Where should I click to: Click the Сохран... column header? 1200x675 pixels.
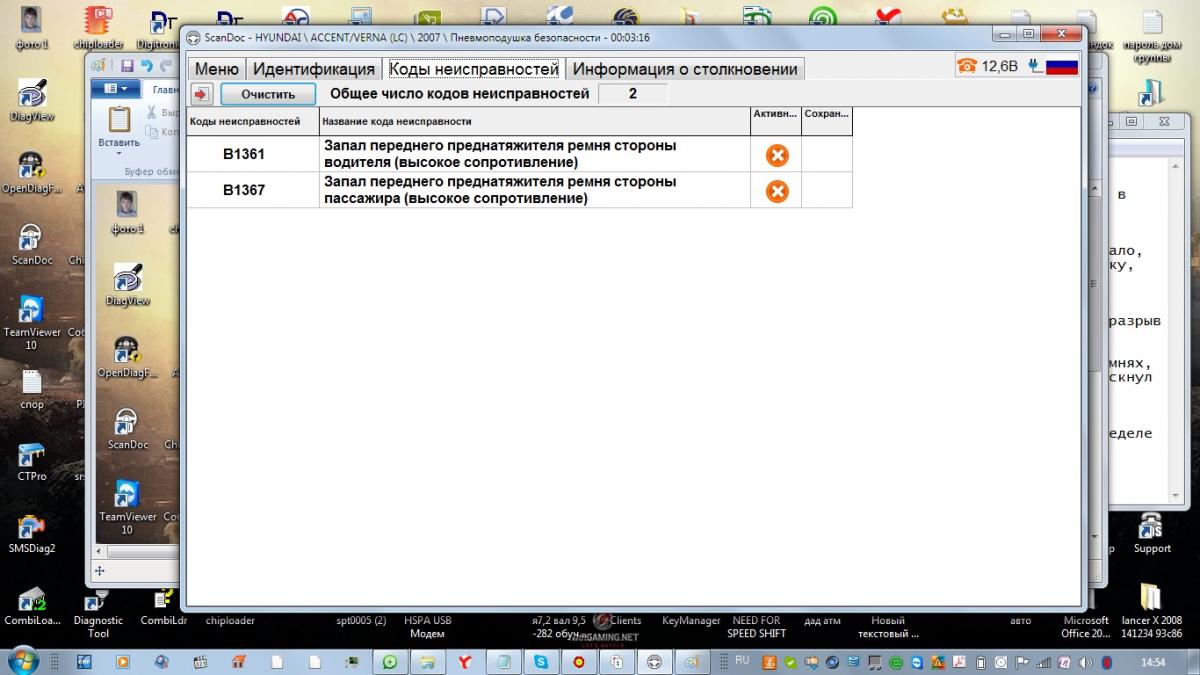tap(827, 121)
